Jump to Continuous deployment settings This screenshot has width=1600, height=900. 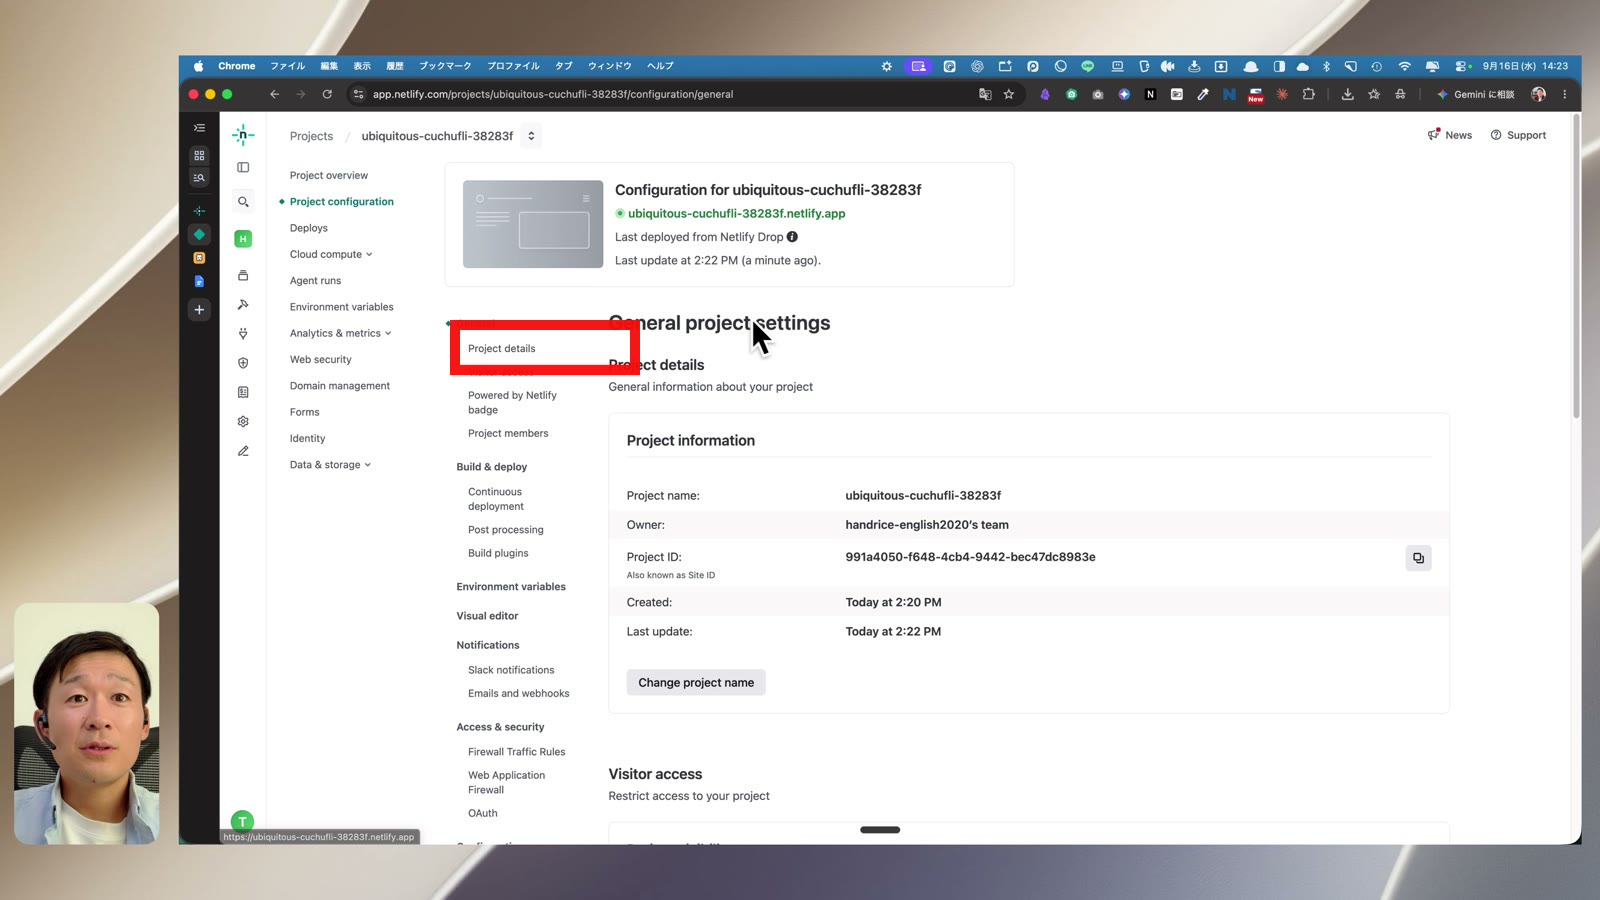[496, 499]
